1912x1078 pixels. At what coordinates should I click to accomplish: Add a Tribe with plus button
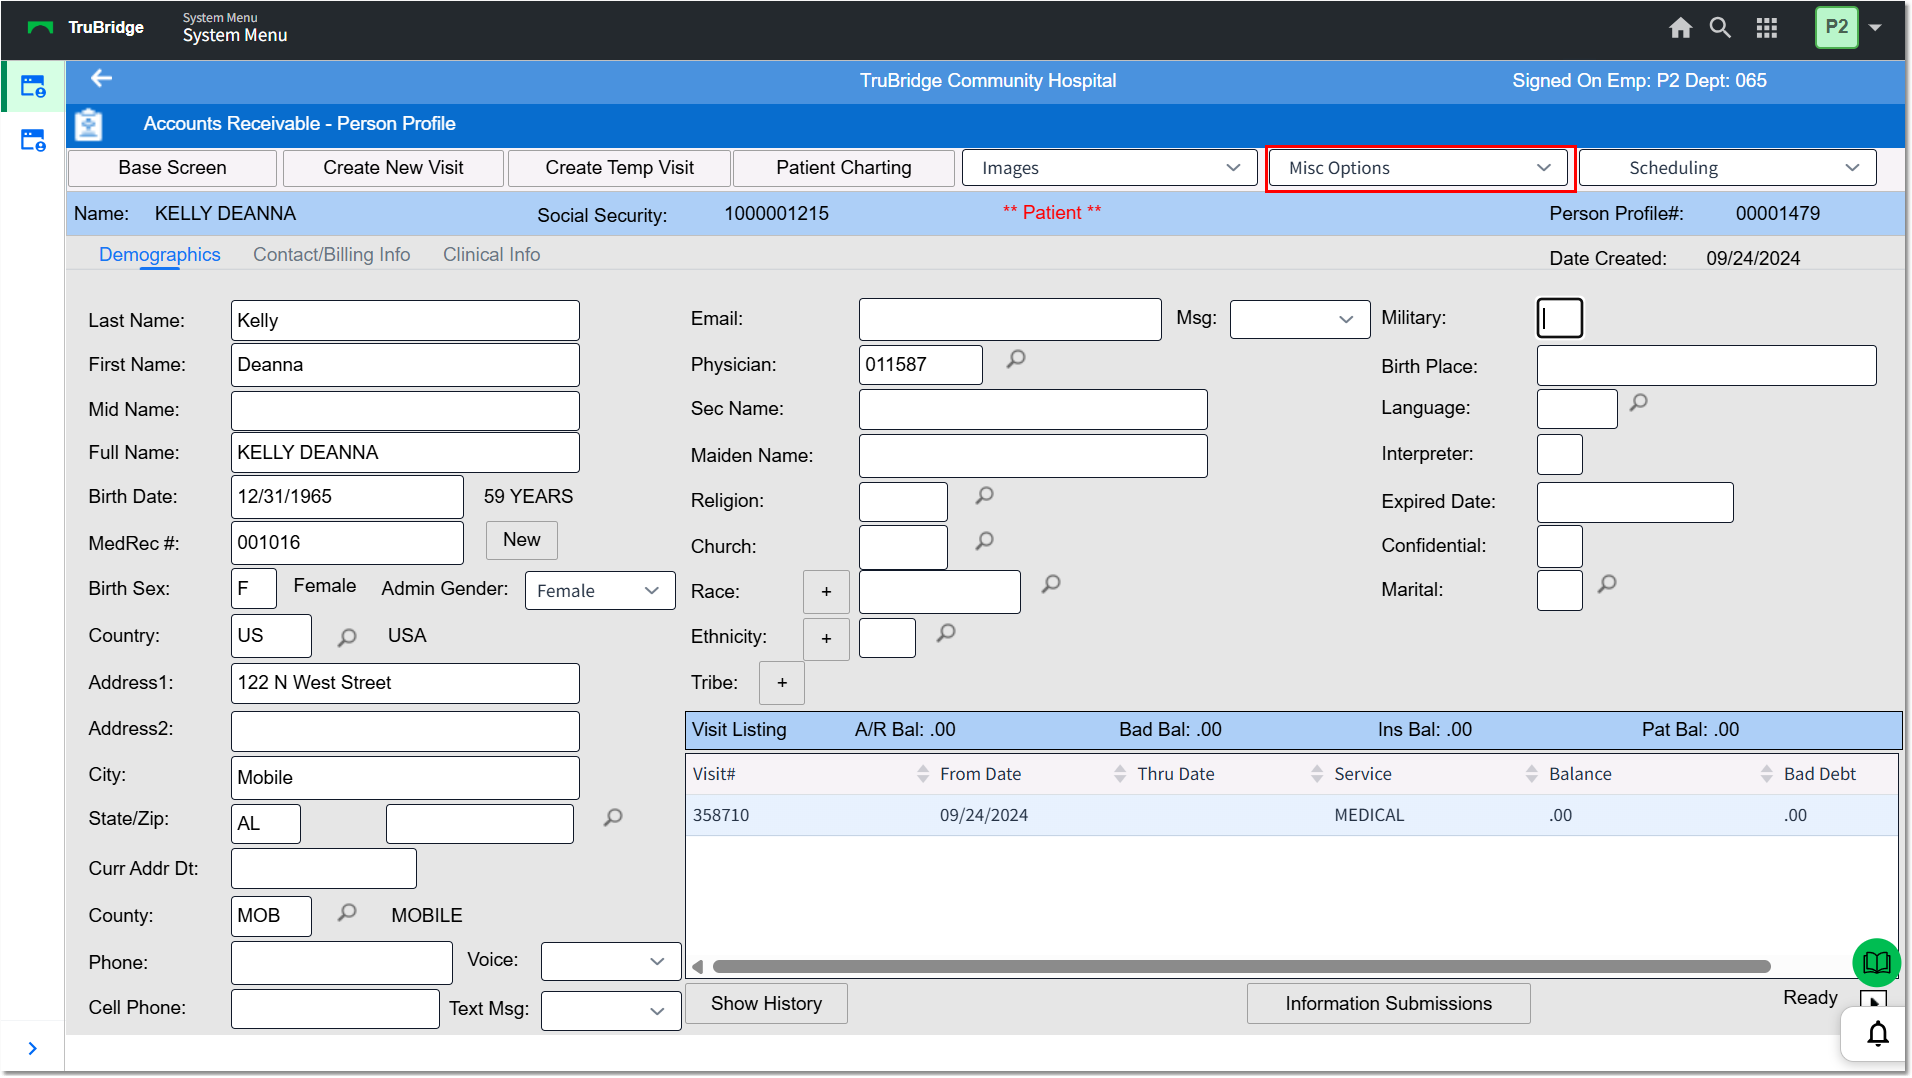pos(782,683)
